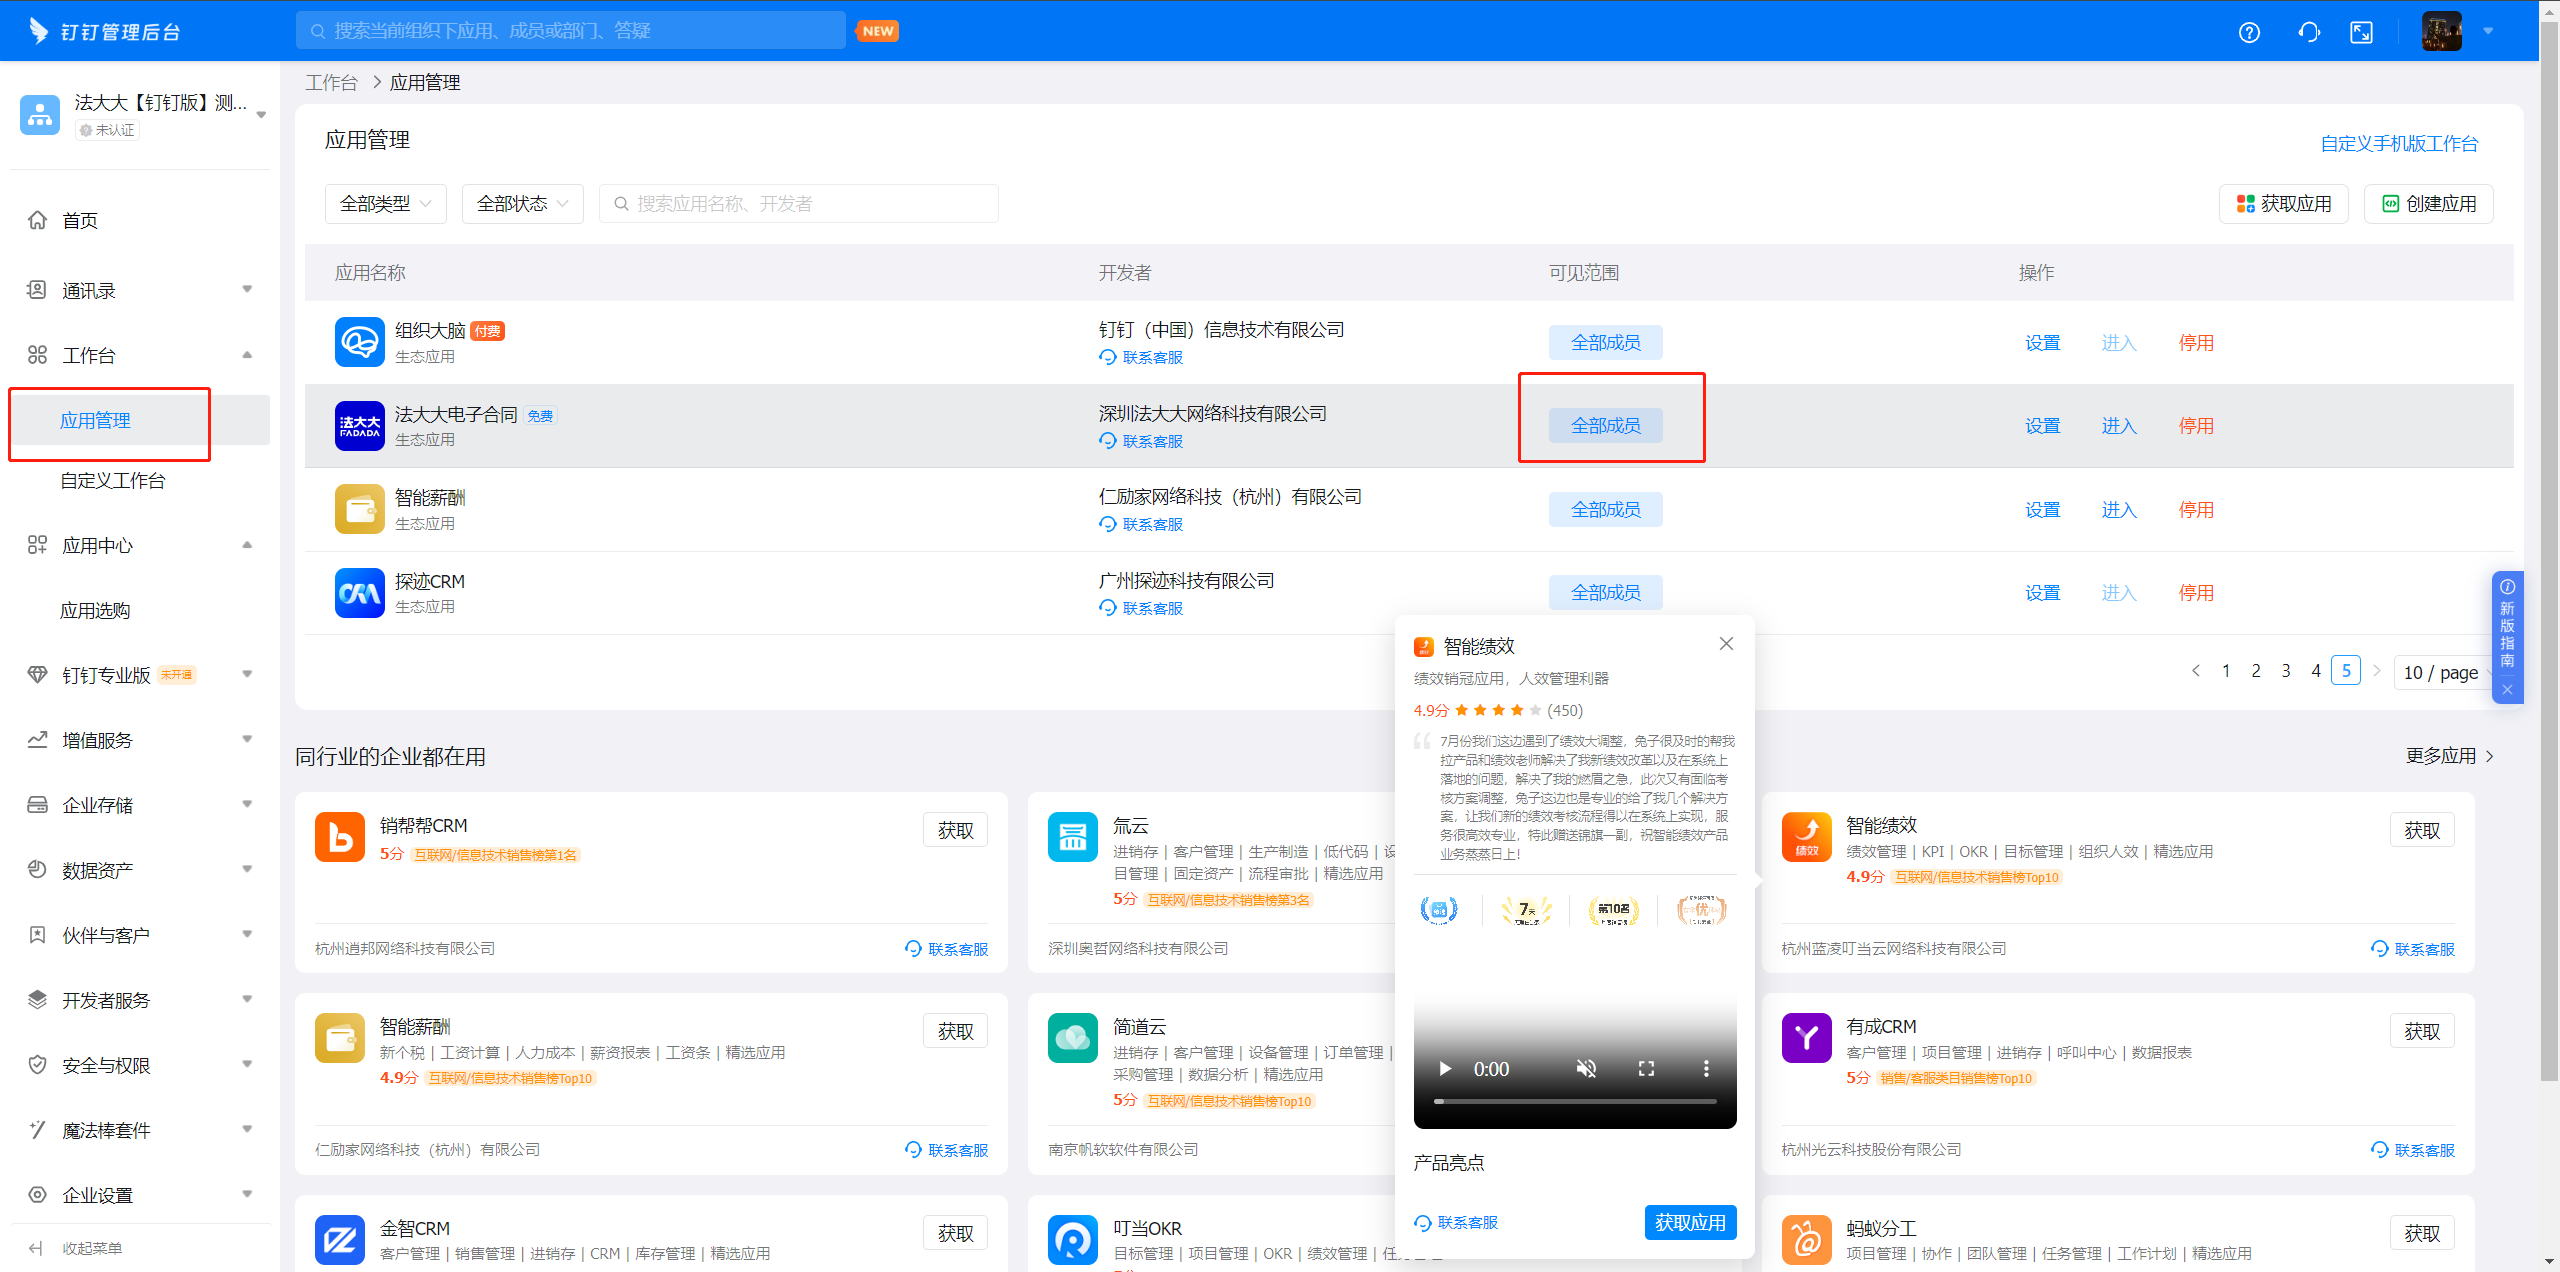This screenshot has height=1272, width=2560.
Task: Click 停用 for 组织大脑
Action: [x=2196, y=343]
